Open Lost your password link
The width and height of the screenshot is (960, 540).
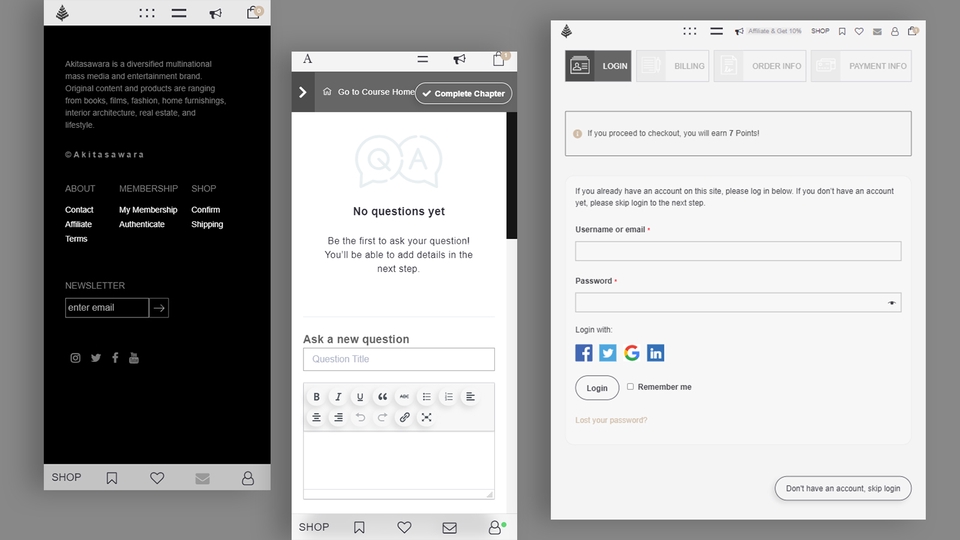611,420
